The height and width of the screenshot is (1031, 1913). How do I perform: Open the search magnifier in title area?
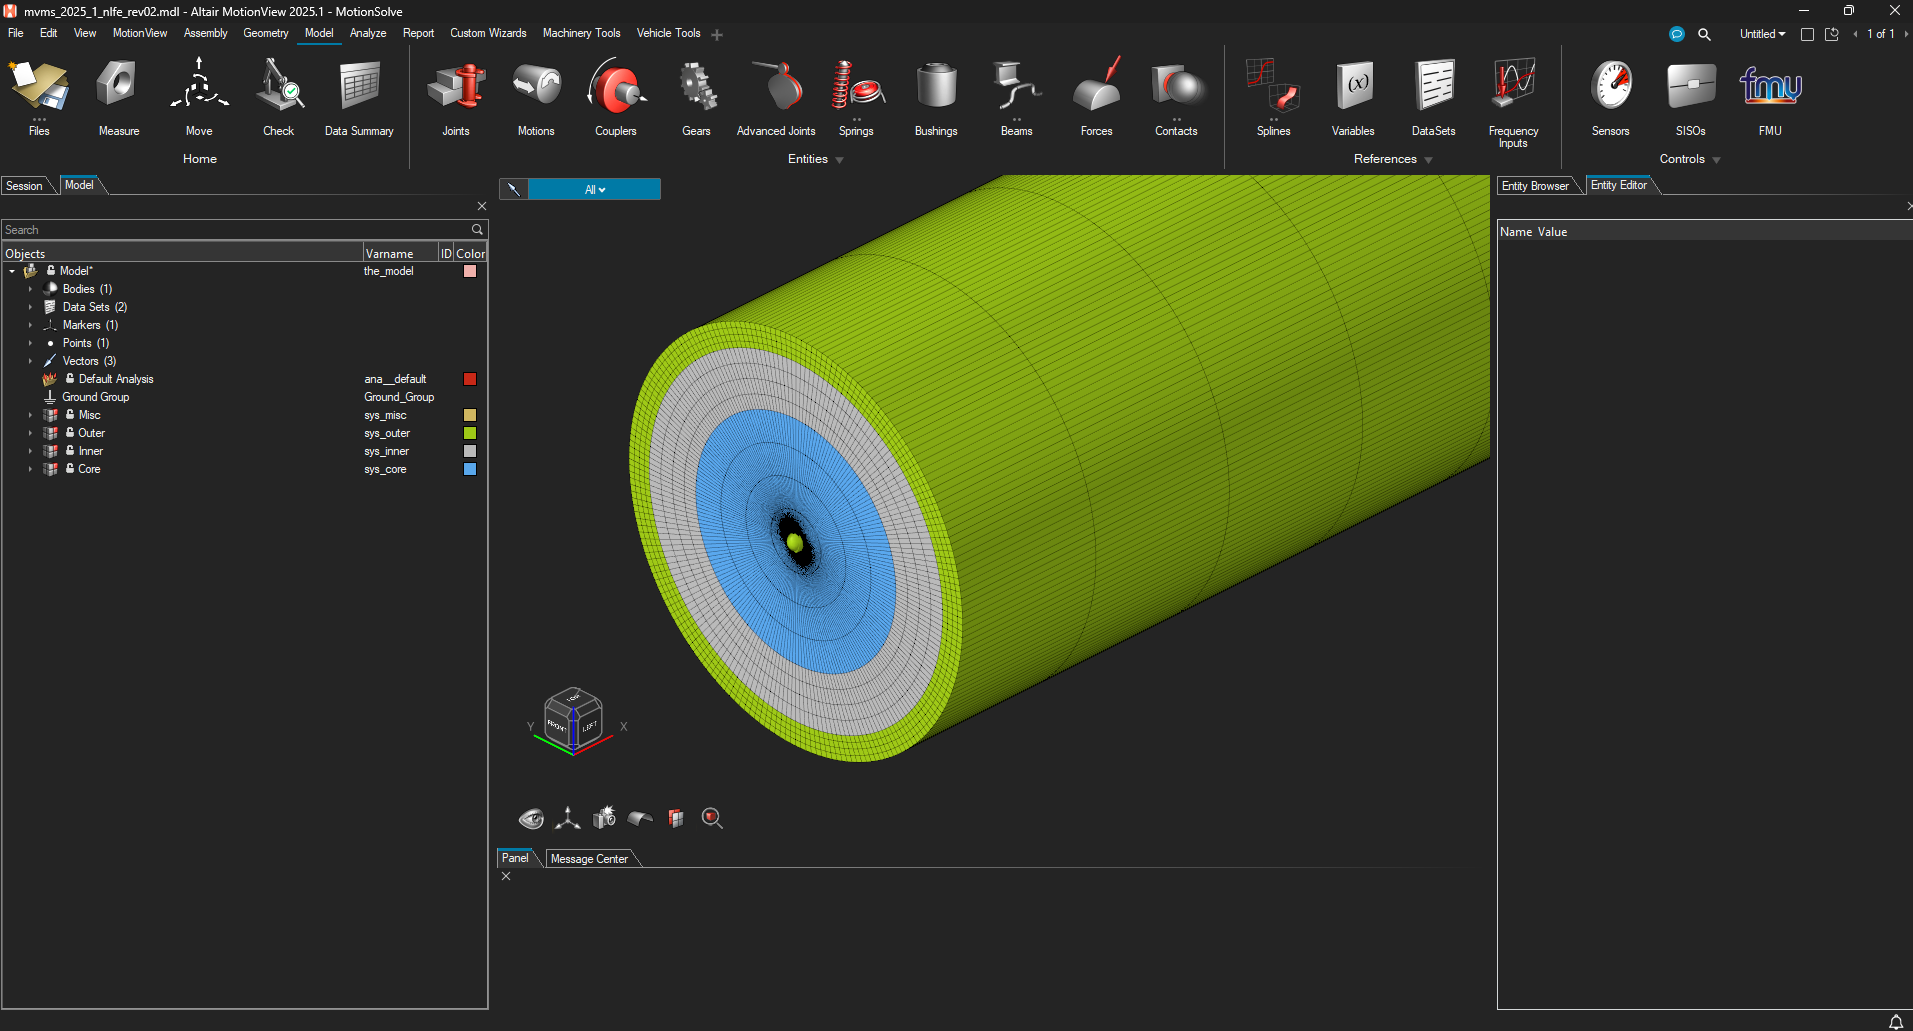click(1704, 34)
